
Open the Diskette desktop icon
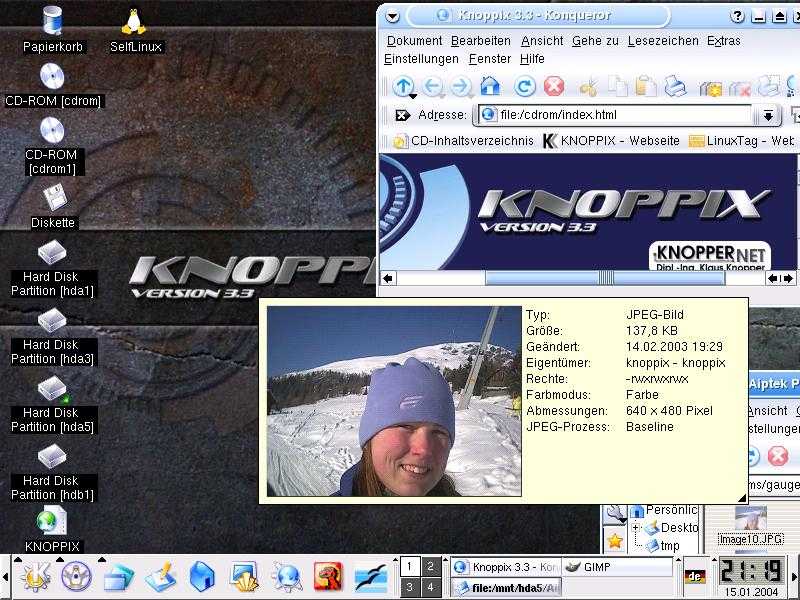(x=52, y=198)
